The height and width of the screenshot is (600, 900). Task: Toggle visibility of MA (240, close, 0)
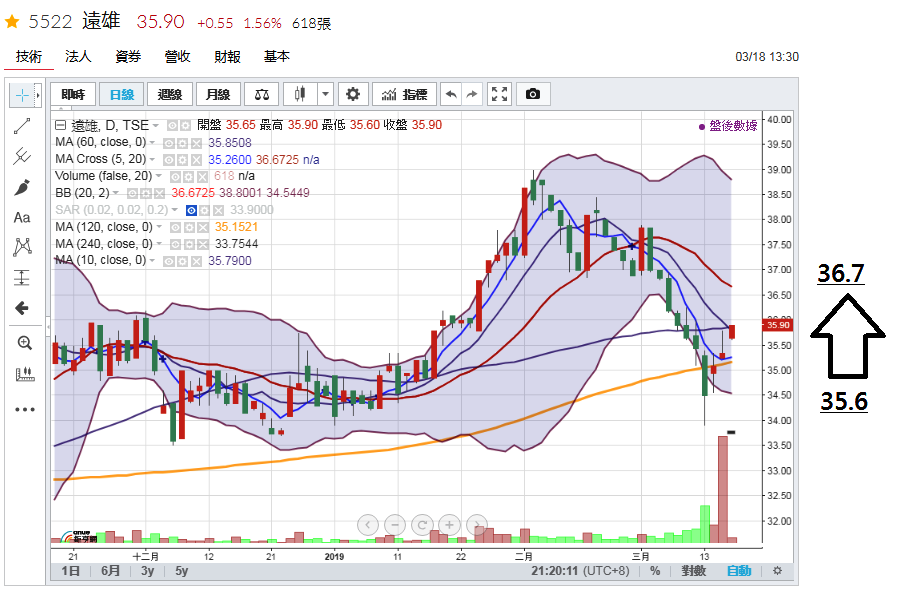click(176, 245)
